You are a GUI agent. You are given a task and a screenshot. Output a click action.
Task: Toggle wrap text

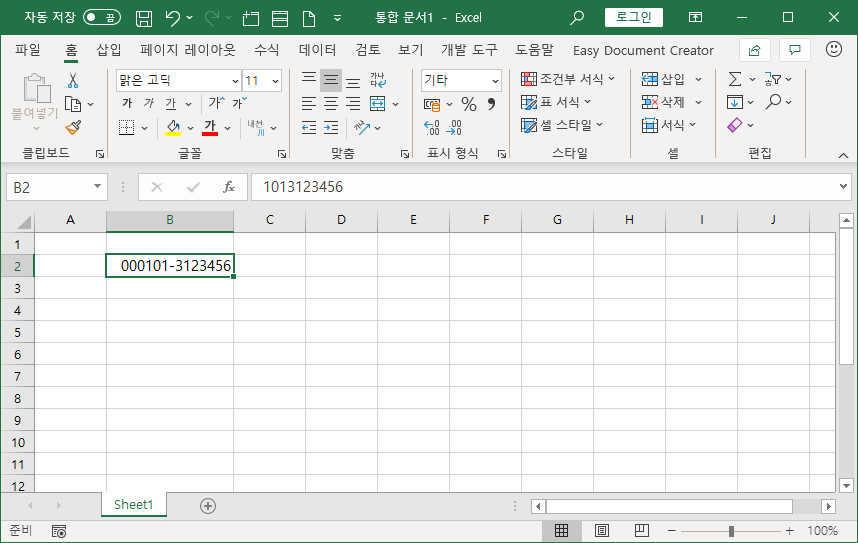tap(378, 80)
